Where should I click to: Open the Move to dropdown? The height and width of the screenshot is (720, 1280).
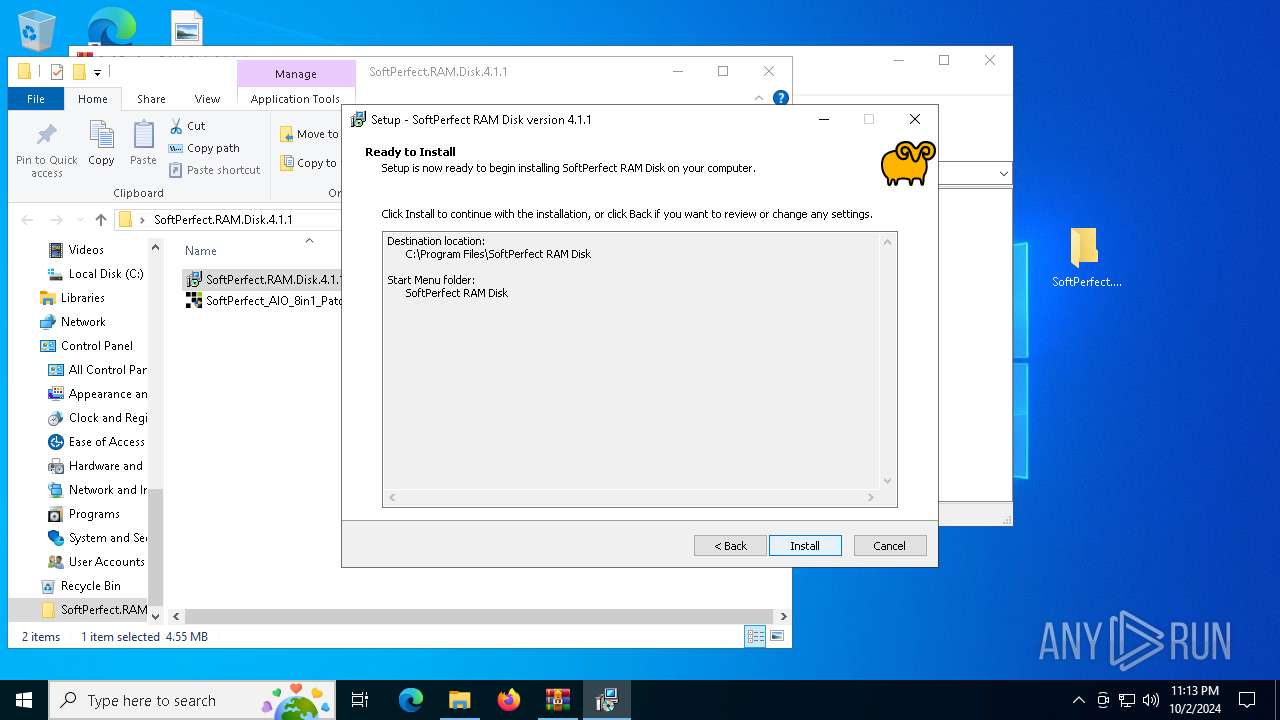pyautogui.click(x=309, y=134)
